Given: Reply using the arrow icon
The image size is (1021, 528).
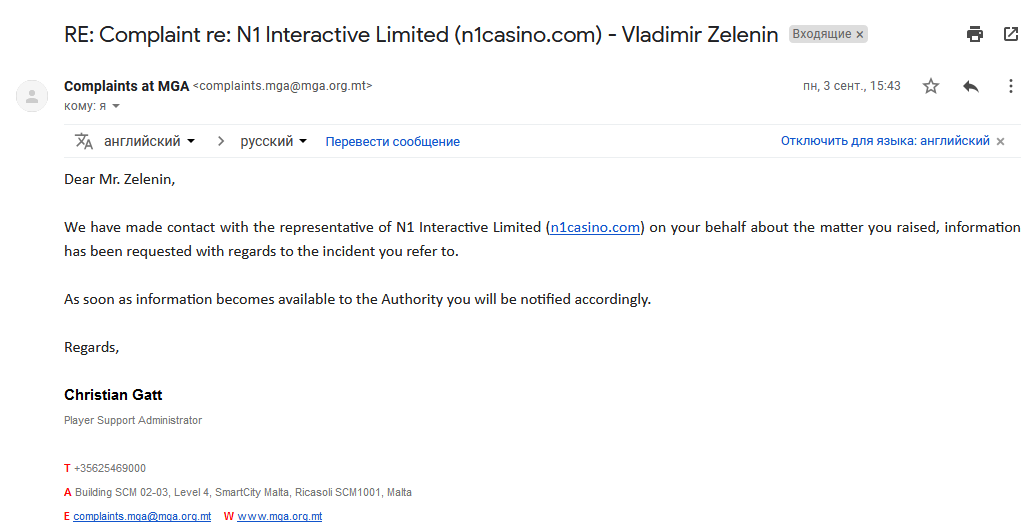Looking at the screenshot, I should click(971, 86).
